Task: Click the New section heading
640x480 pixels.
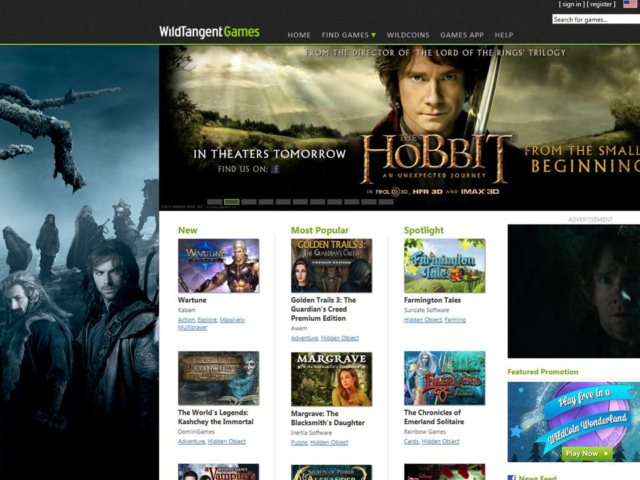Action: 187,230
